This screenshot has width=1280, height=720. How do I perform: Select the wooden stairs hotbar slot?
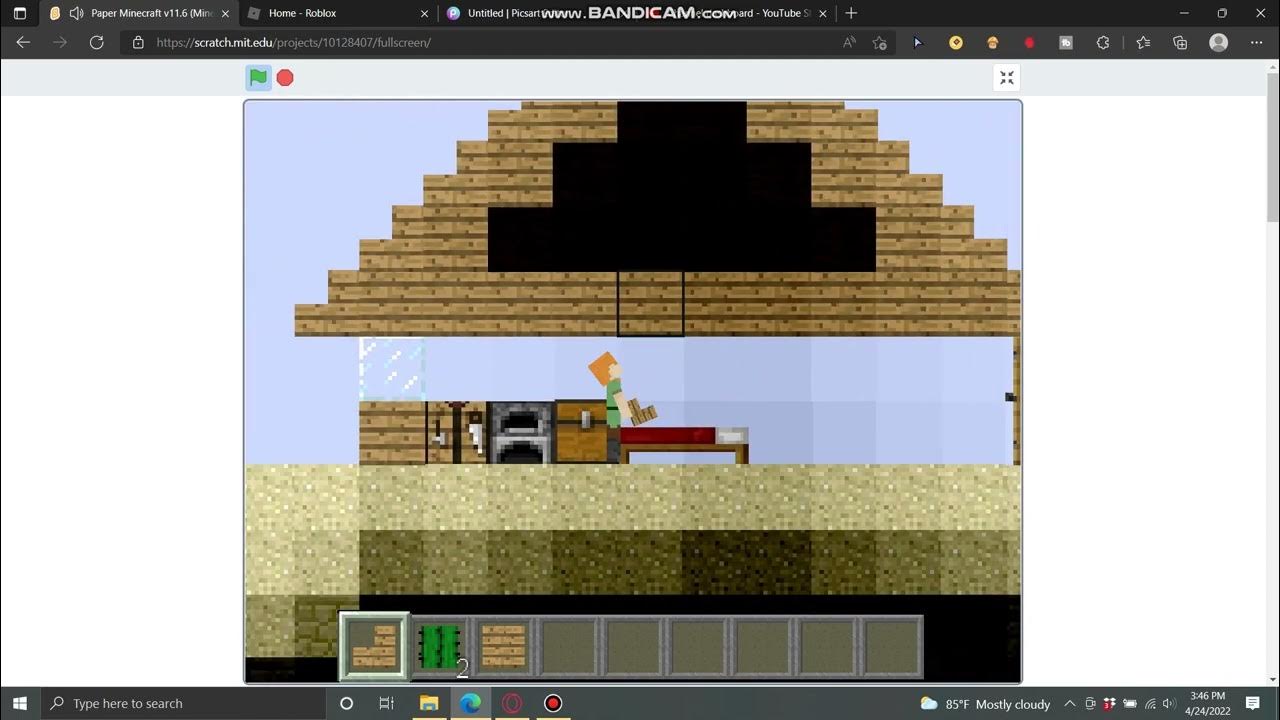[375, 647]
